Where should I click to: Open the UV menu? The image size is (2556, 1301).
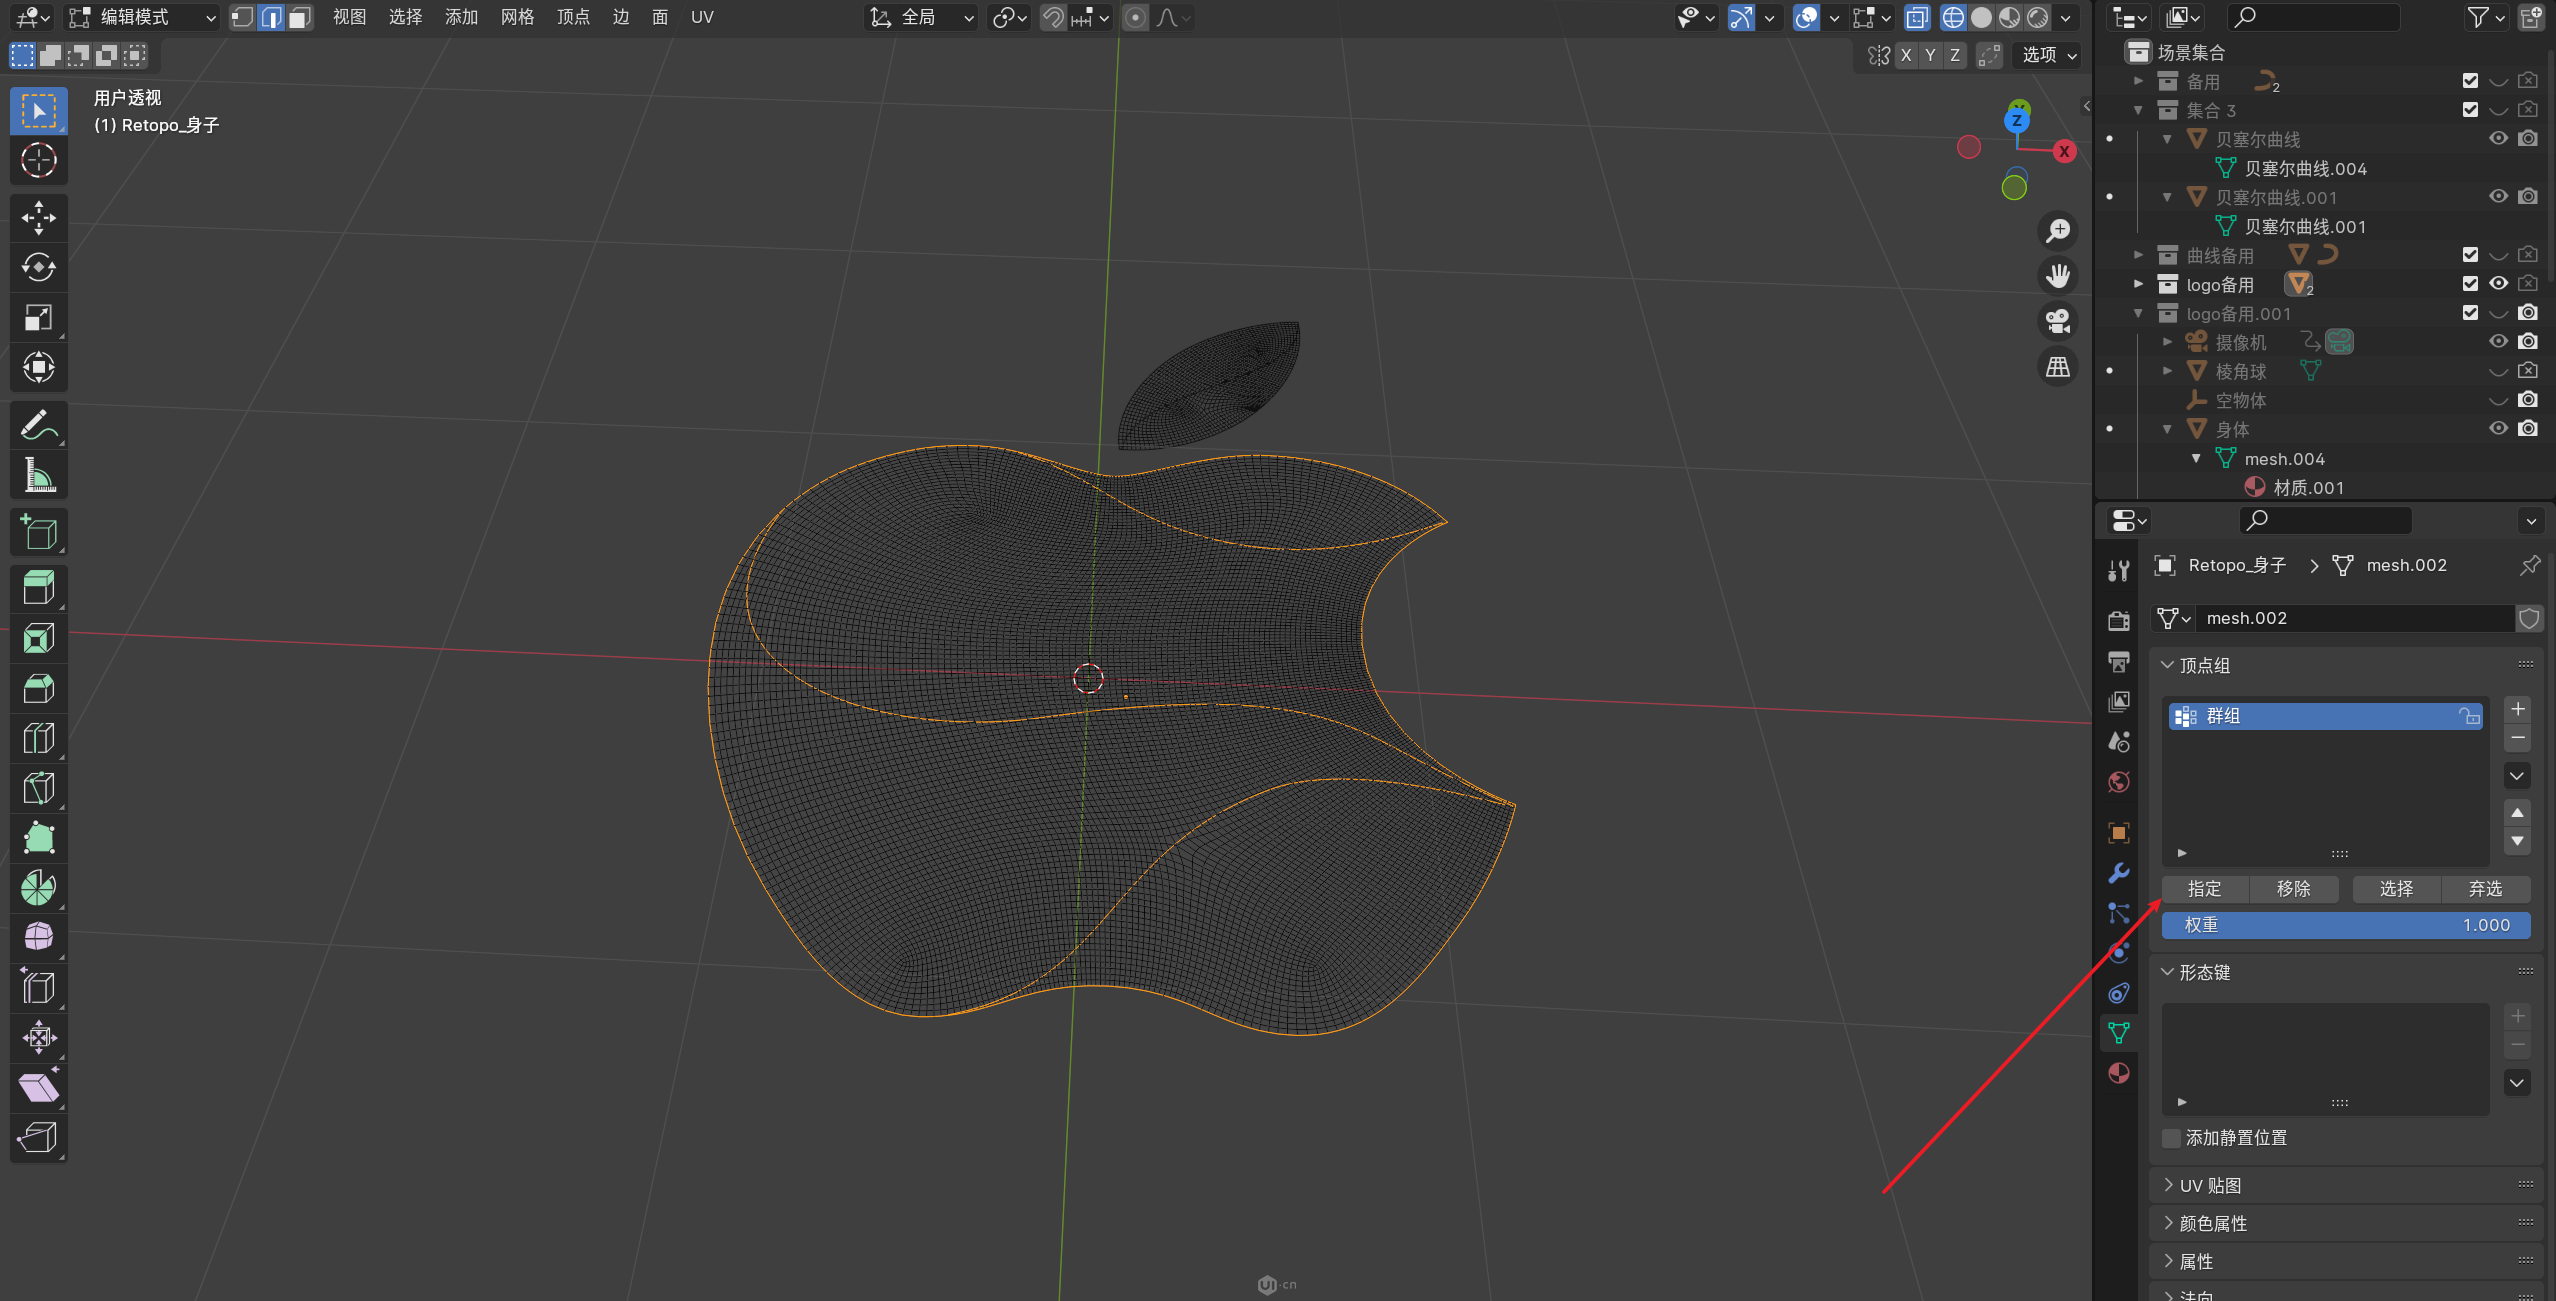pyautogui.click(x=702, y=17)
